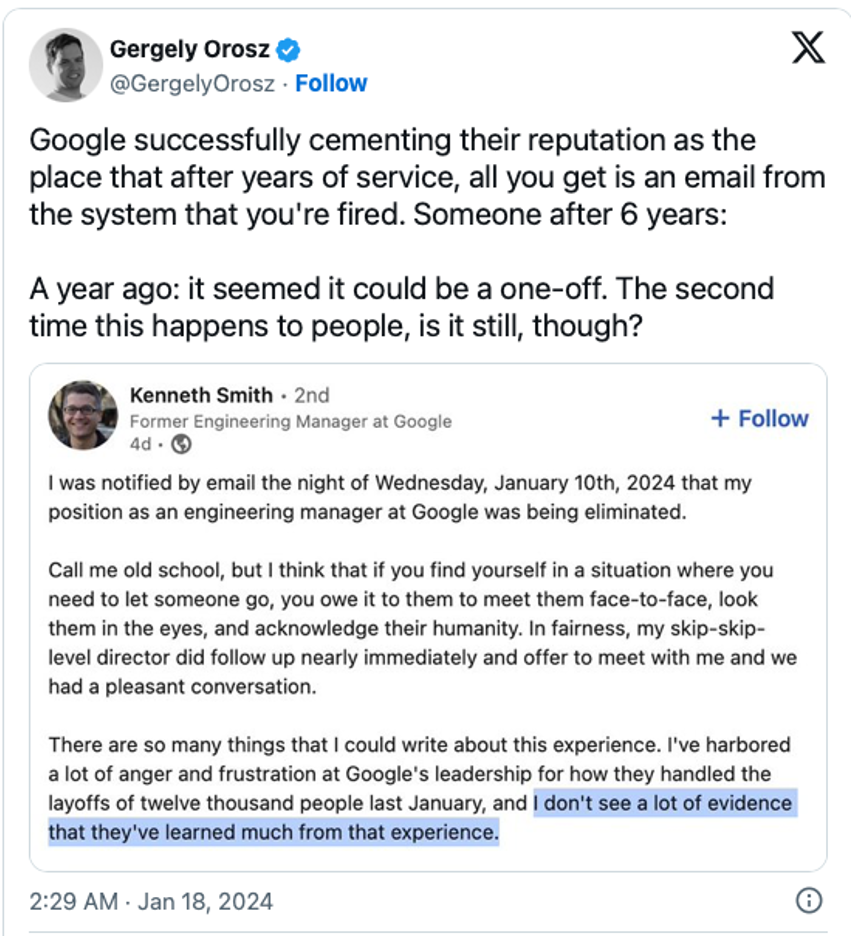Open the info icon beside the tweet timestamp
This screenshot has height=936, width=852.
tap(806, 901)
